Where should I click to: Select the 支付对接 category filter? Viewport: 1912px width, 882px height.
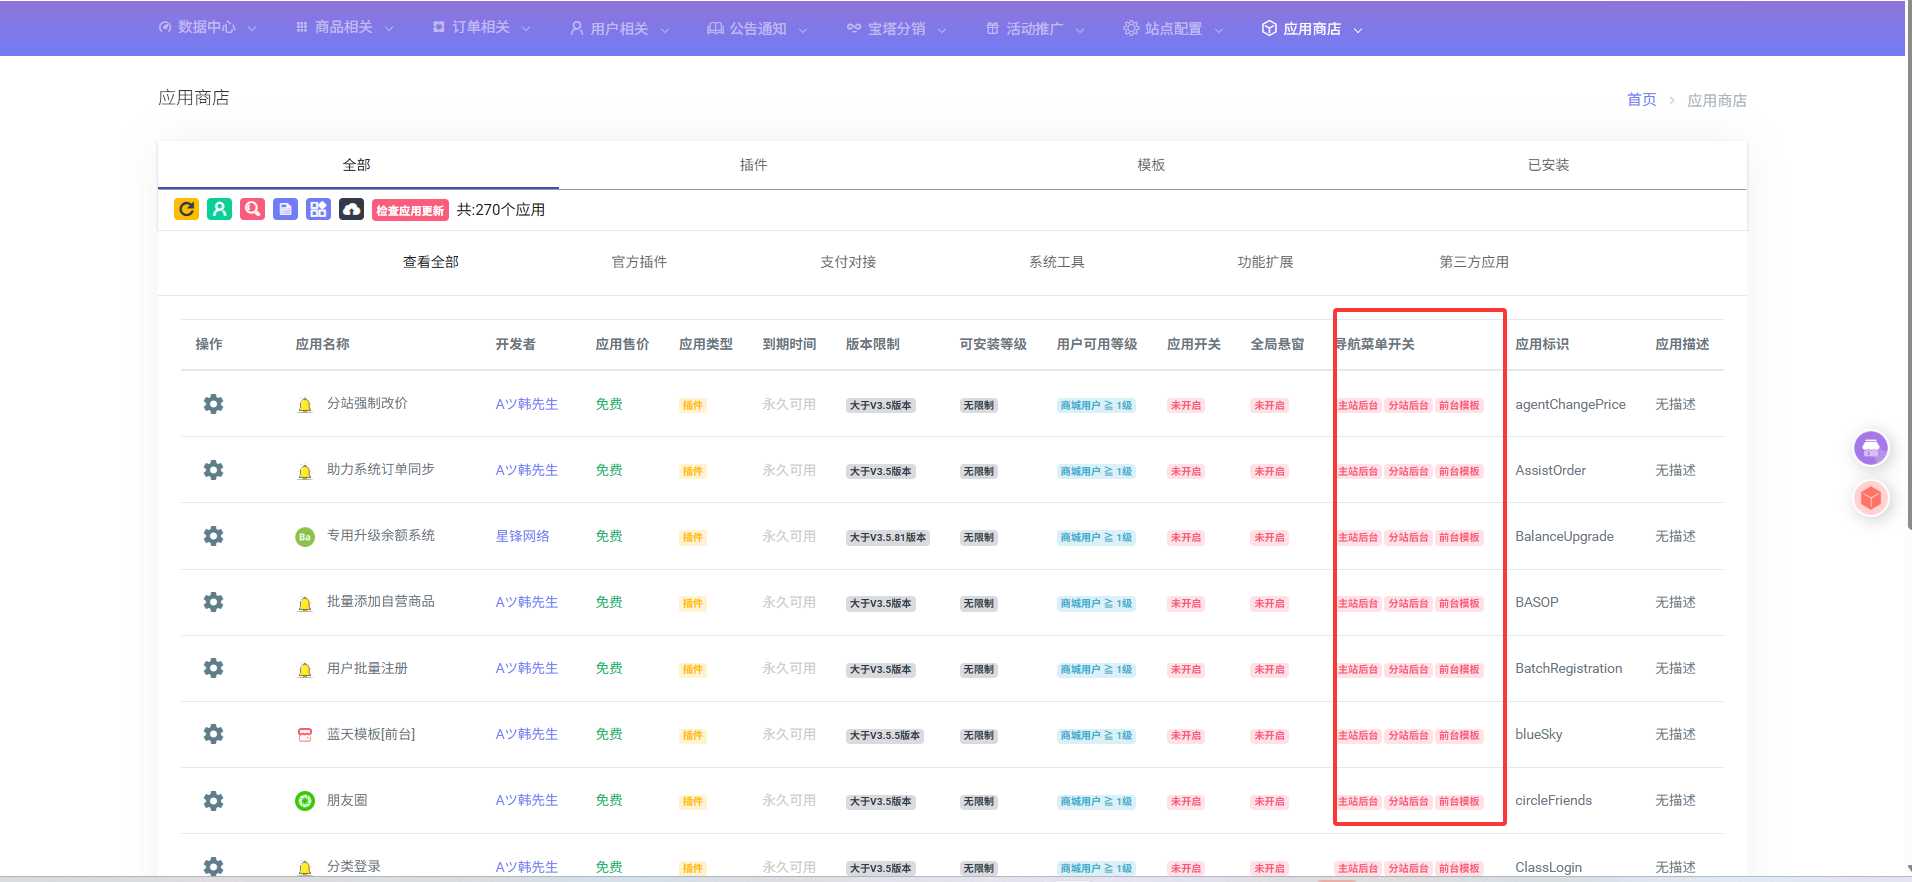[848, 262]
